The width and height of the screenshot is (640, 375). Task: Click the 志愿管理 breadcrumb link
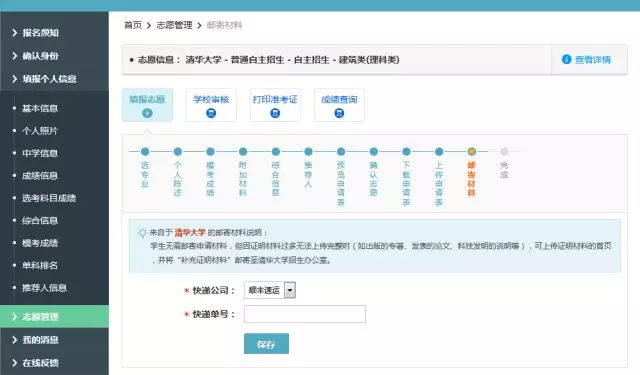tap(174, 25)
